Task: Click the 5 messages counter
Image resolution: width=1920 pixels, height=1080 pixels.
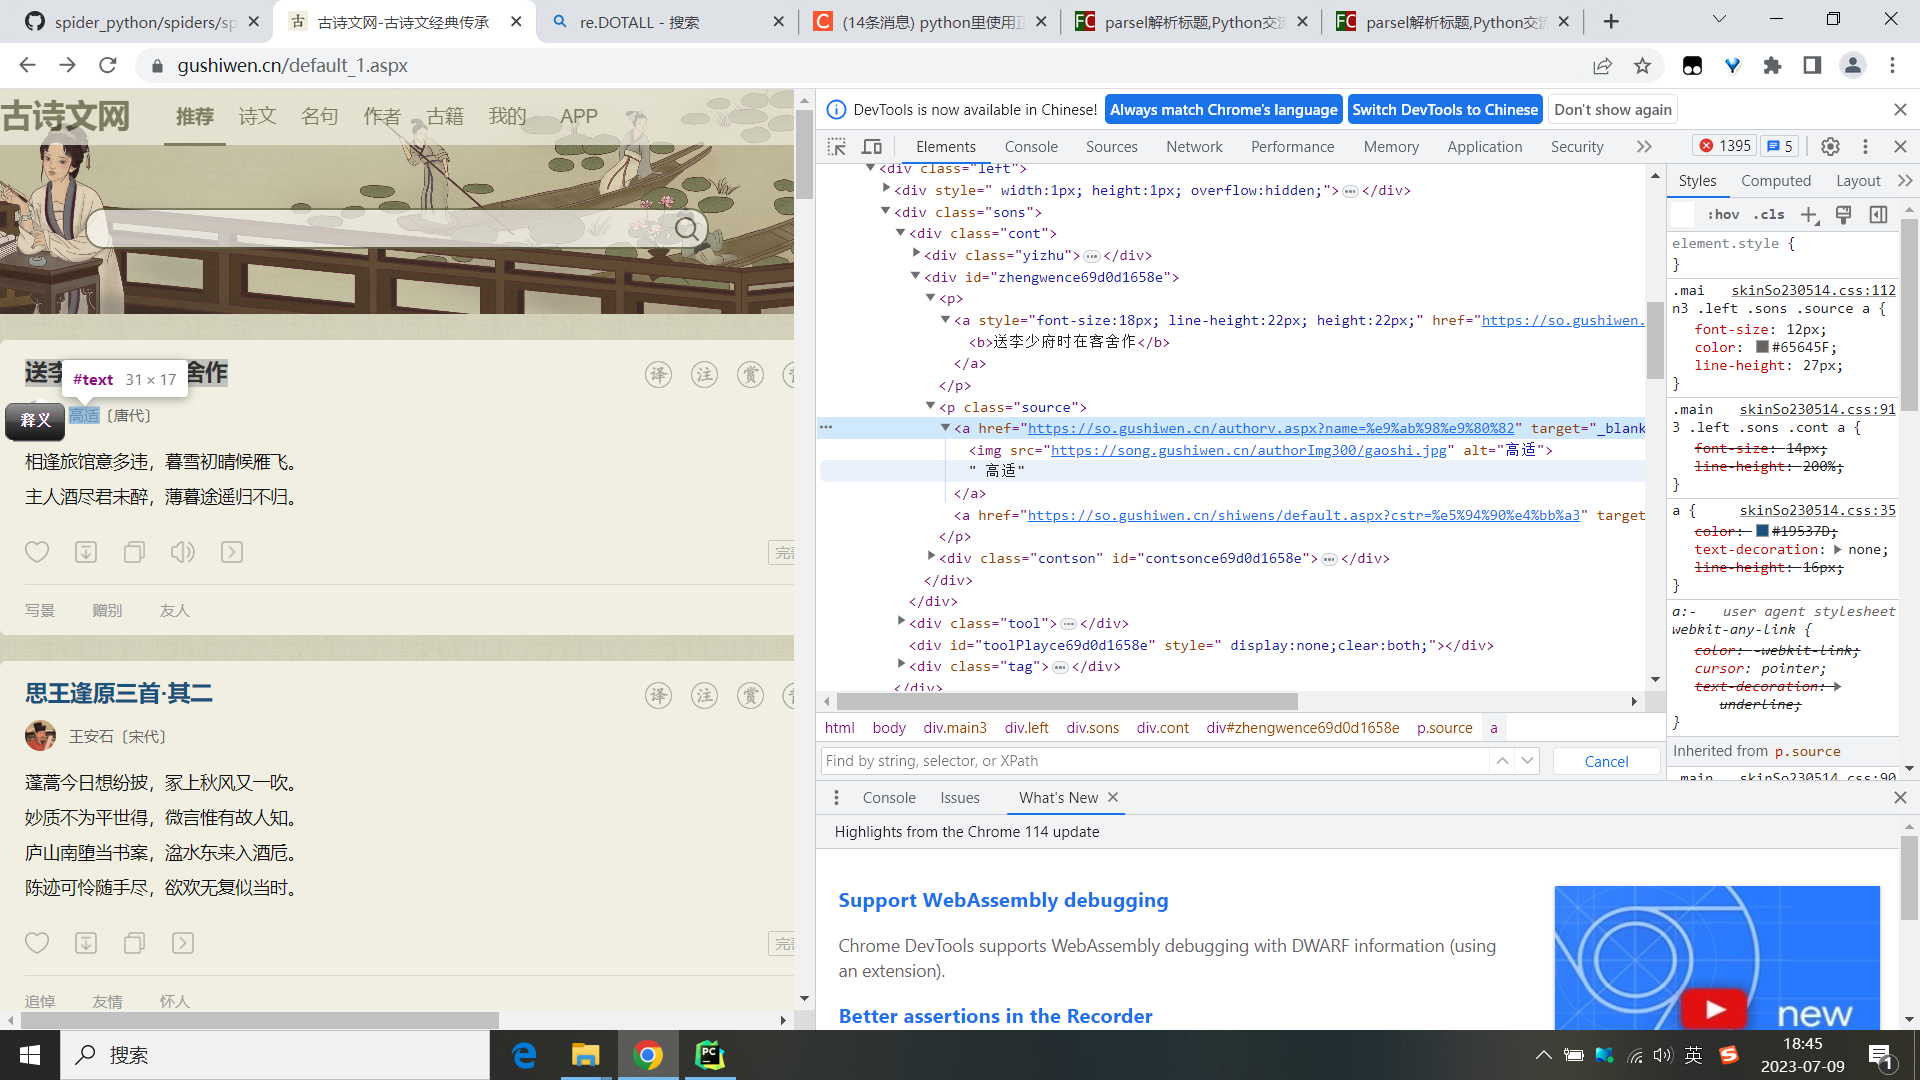Action: click(1779, 146)
